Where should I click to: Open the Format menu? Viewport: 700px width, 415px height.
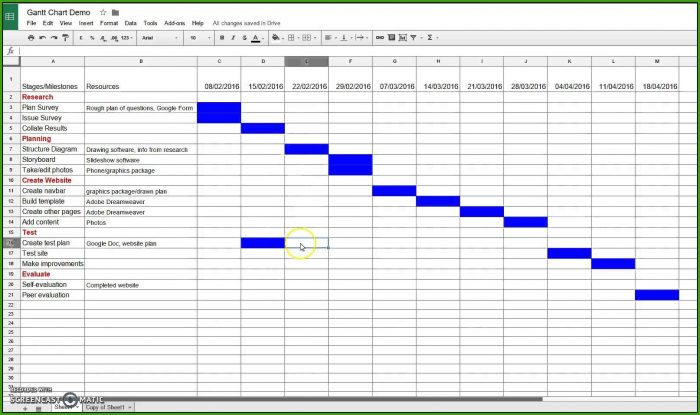coord(109,23)
